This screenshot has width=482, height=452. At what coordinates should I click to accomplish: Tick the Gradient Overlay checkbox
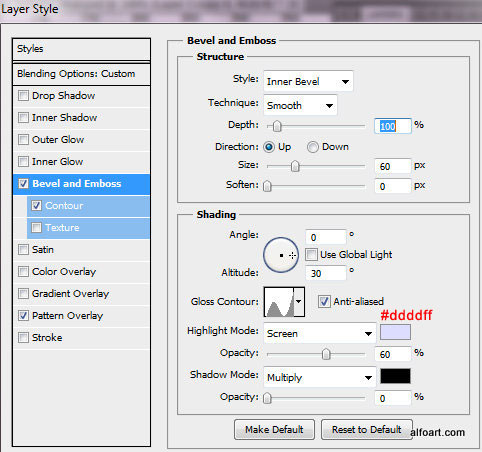tap(23, 294)
